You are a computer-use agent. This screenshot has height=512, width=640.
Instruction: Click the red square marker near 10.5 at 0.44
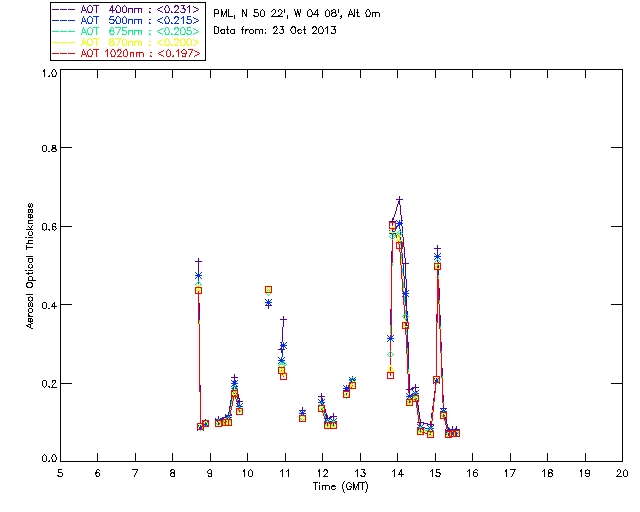tap(268, 289)
